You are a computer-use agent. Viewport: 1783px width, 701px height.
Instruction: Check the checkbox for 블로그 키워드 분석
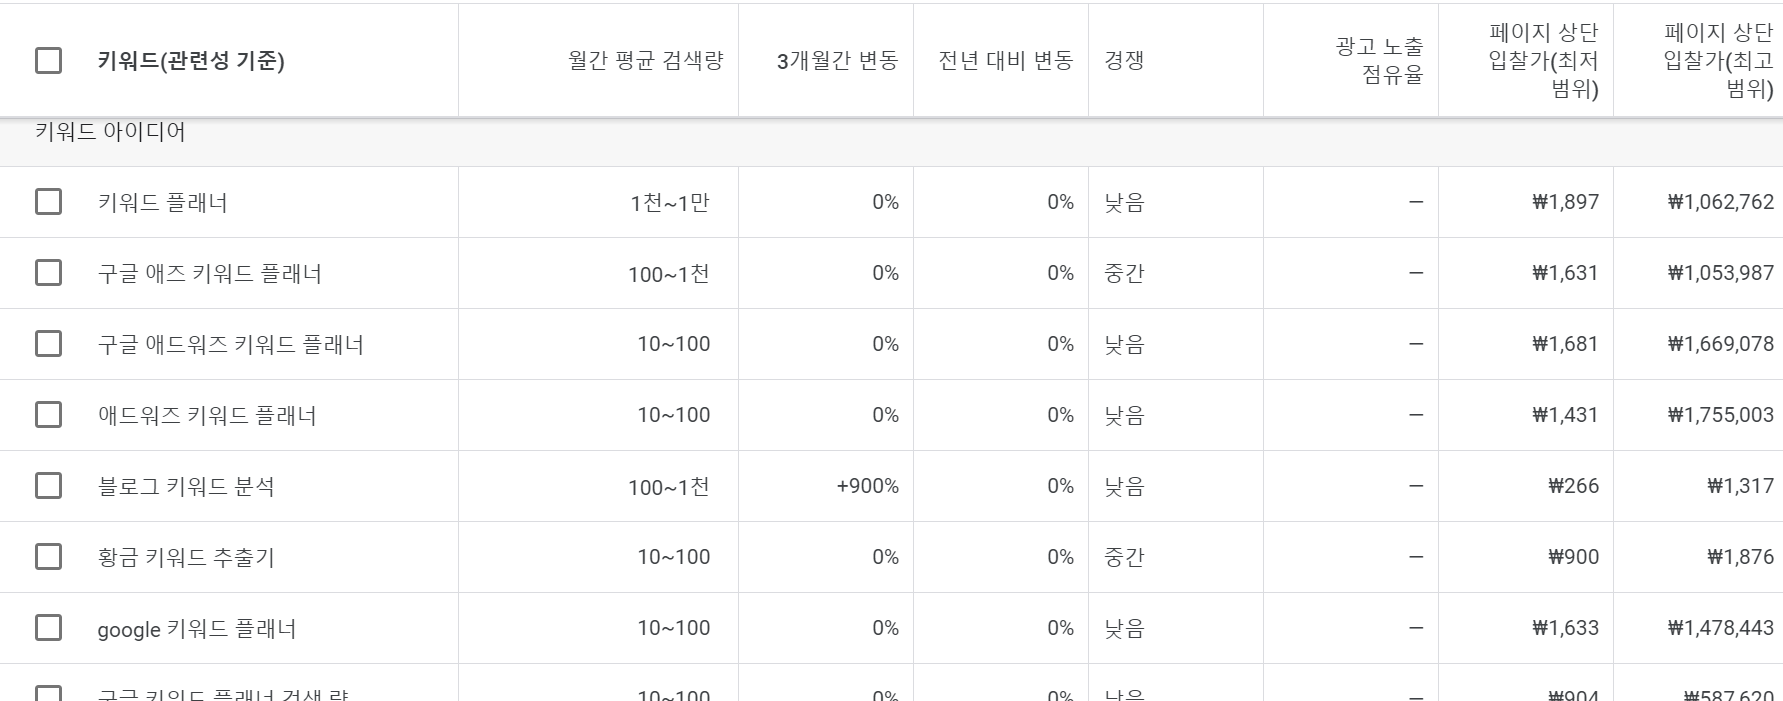pyautogui.click(x=47, y=486)
